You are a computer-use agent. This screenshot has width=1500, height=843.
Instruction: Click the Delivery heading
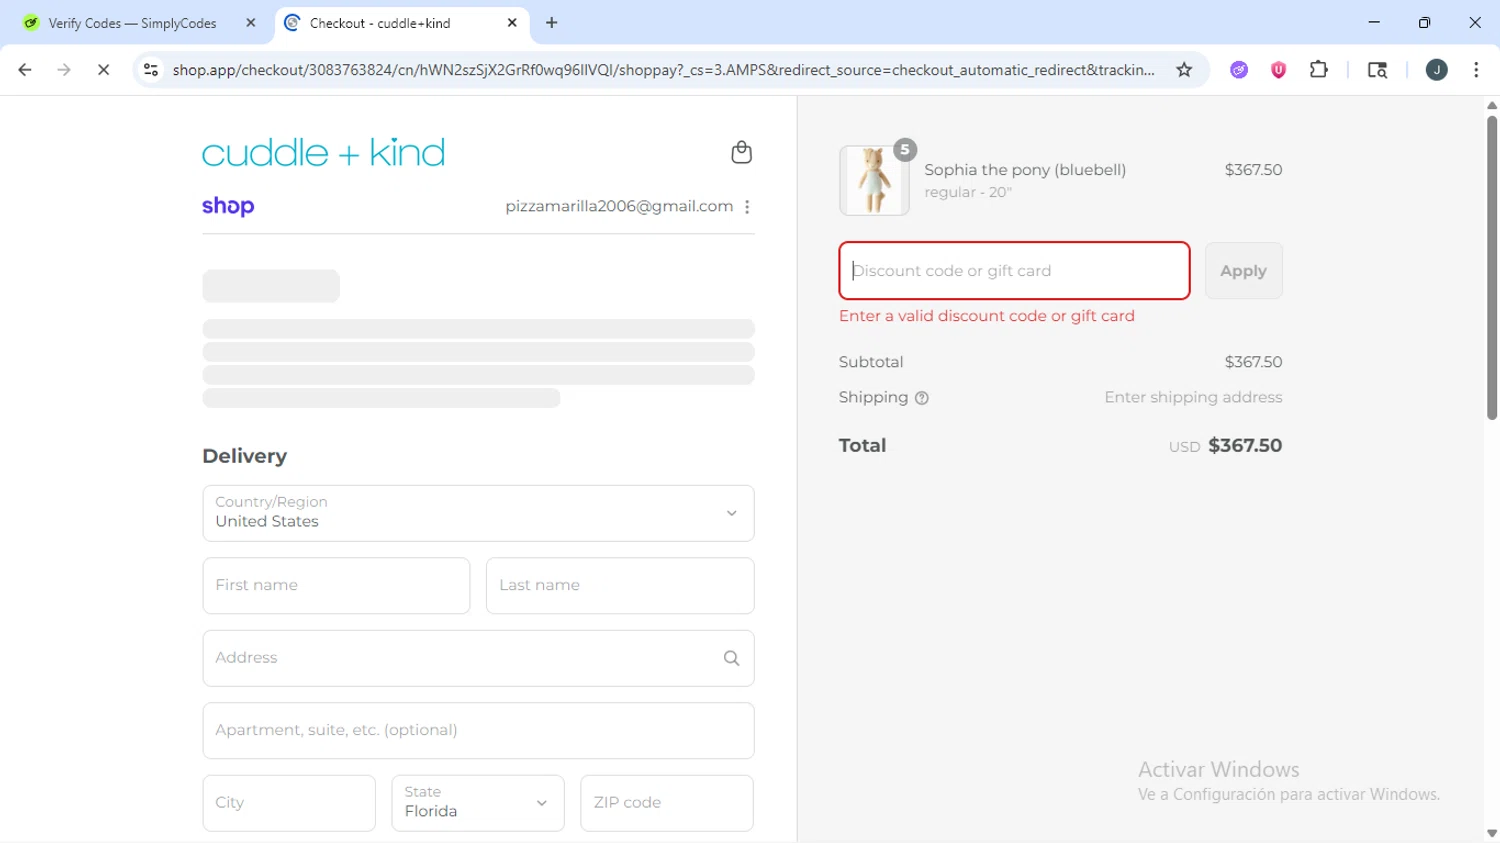click(244, 456)
